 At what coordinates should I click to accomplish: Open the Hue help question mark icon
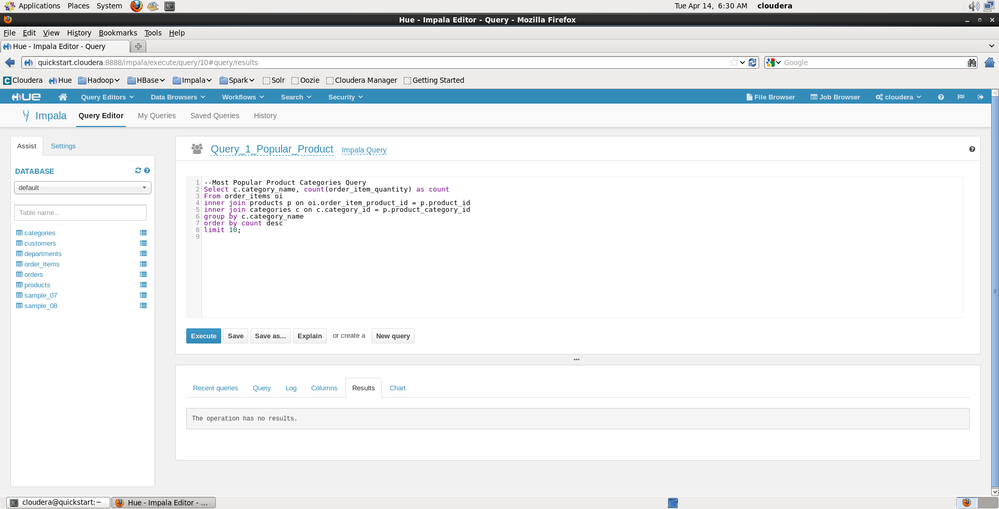tap(940, 97)
